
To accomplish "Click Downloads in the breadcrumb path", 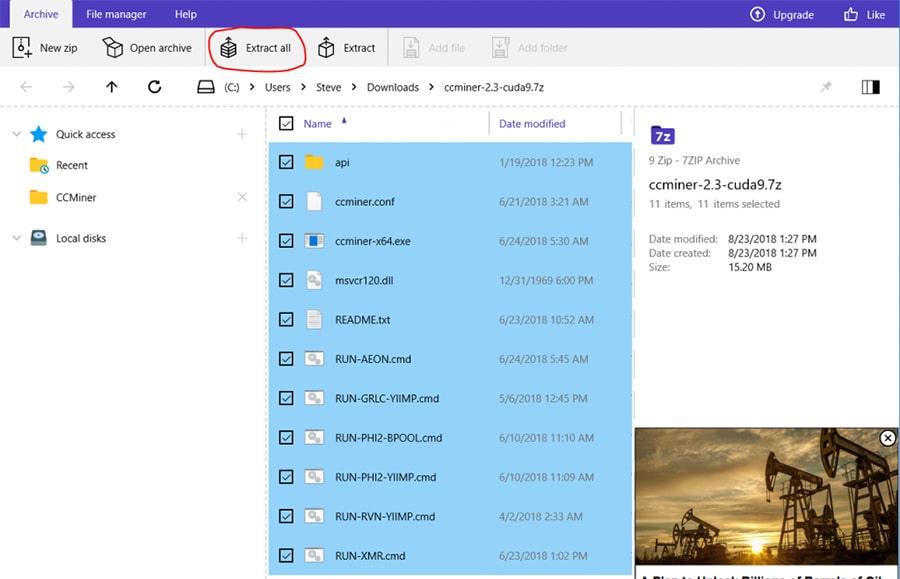I will (392, 87).
